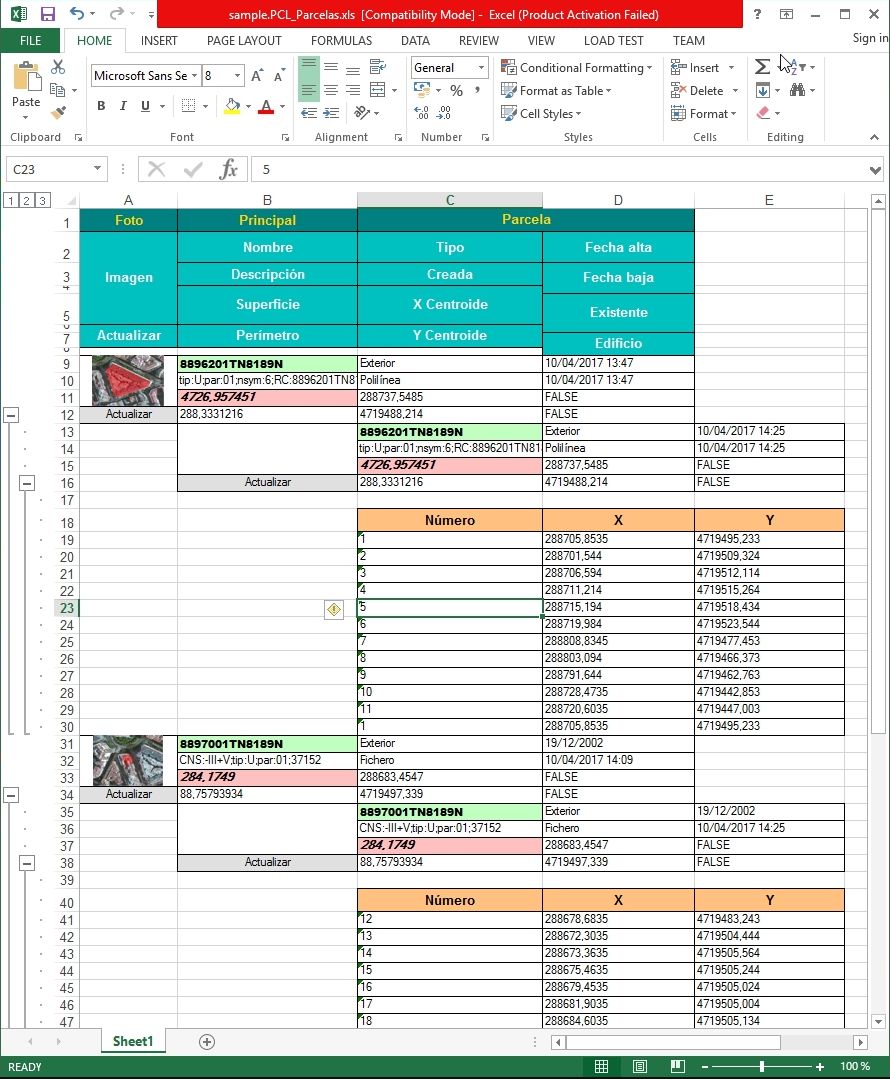Screen dimensions: 890x1079
Task: Increase font size with the large A
Action: click(x=257, y=76)
